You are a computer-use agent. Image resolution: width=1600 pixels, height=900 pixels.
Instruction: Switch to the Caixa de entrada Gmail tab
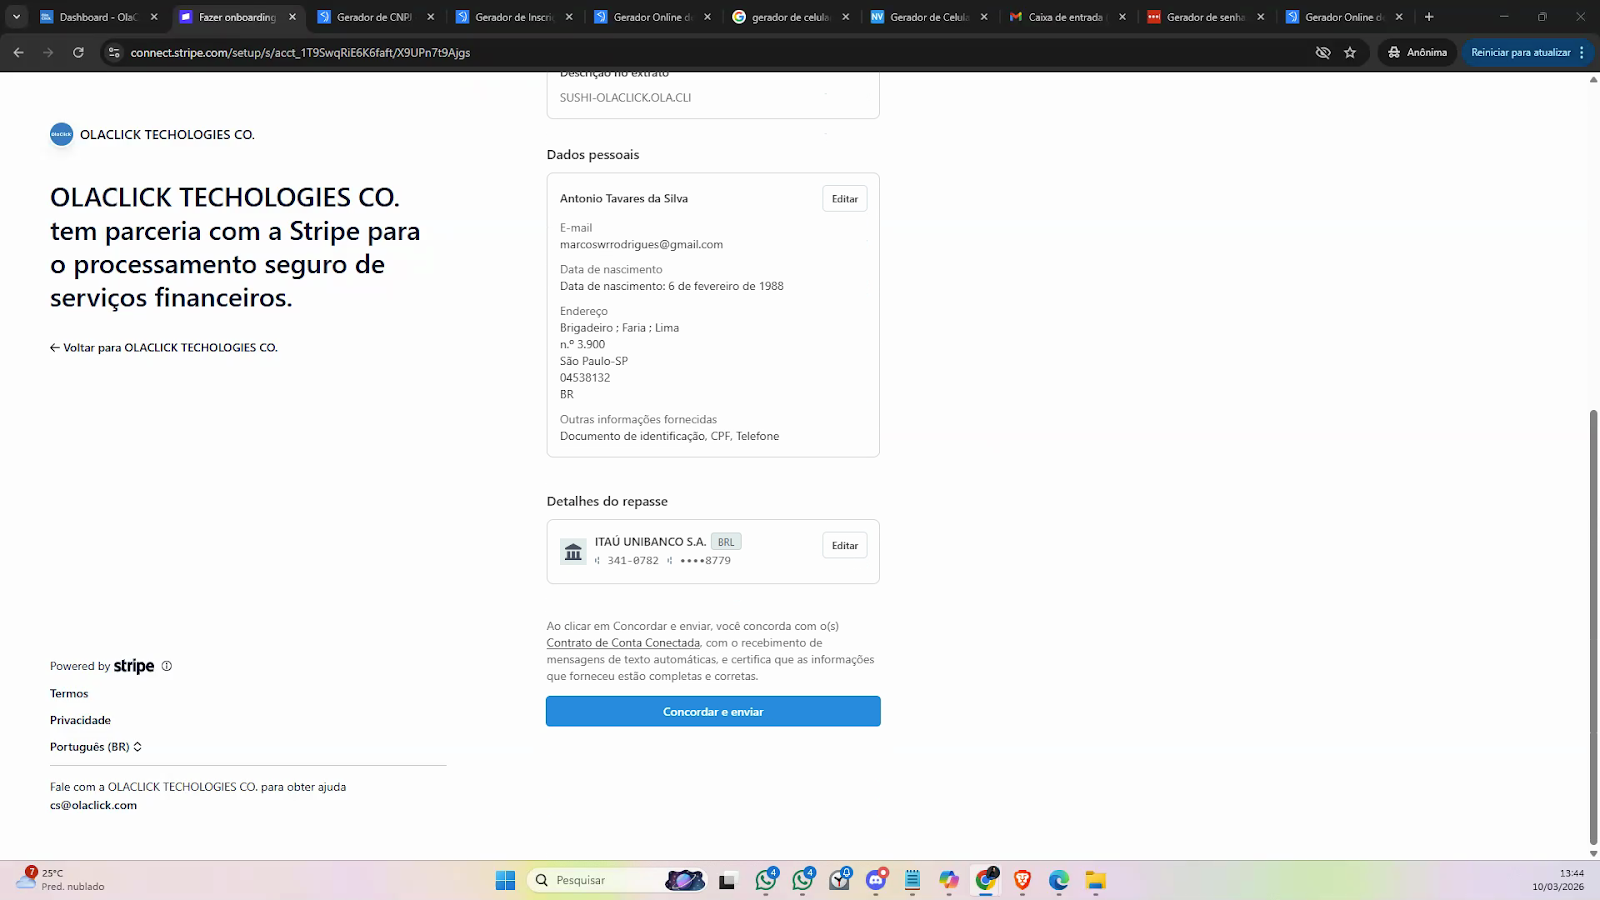tap(1064, 17)
